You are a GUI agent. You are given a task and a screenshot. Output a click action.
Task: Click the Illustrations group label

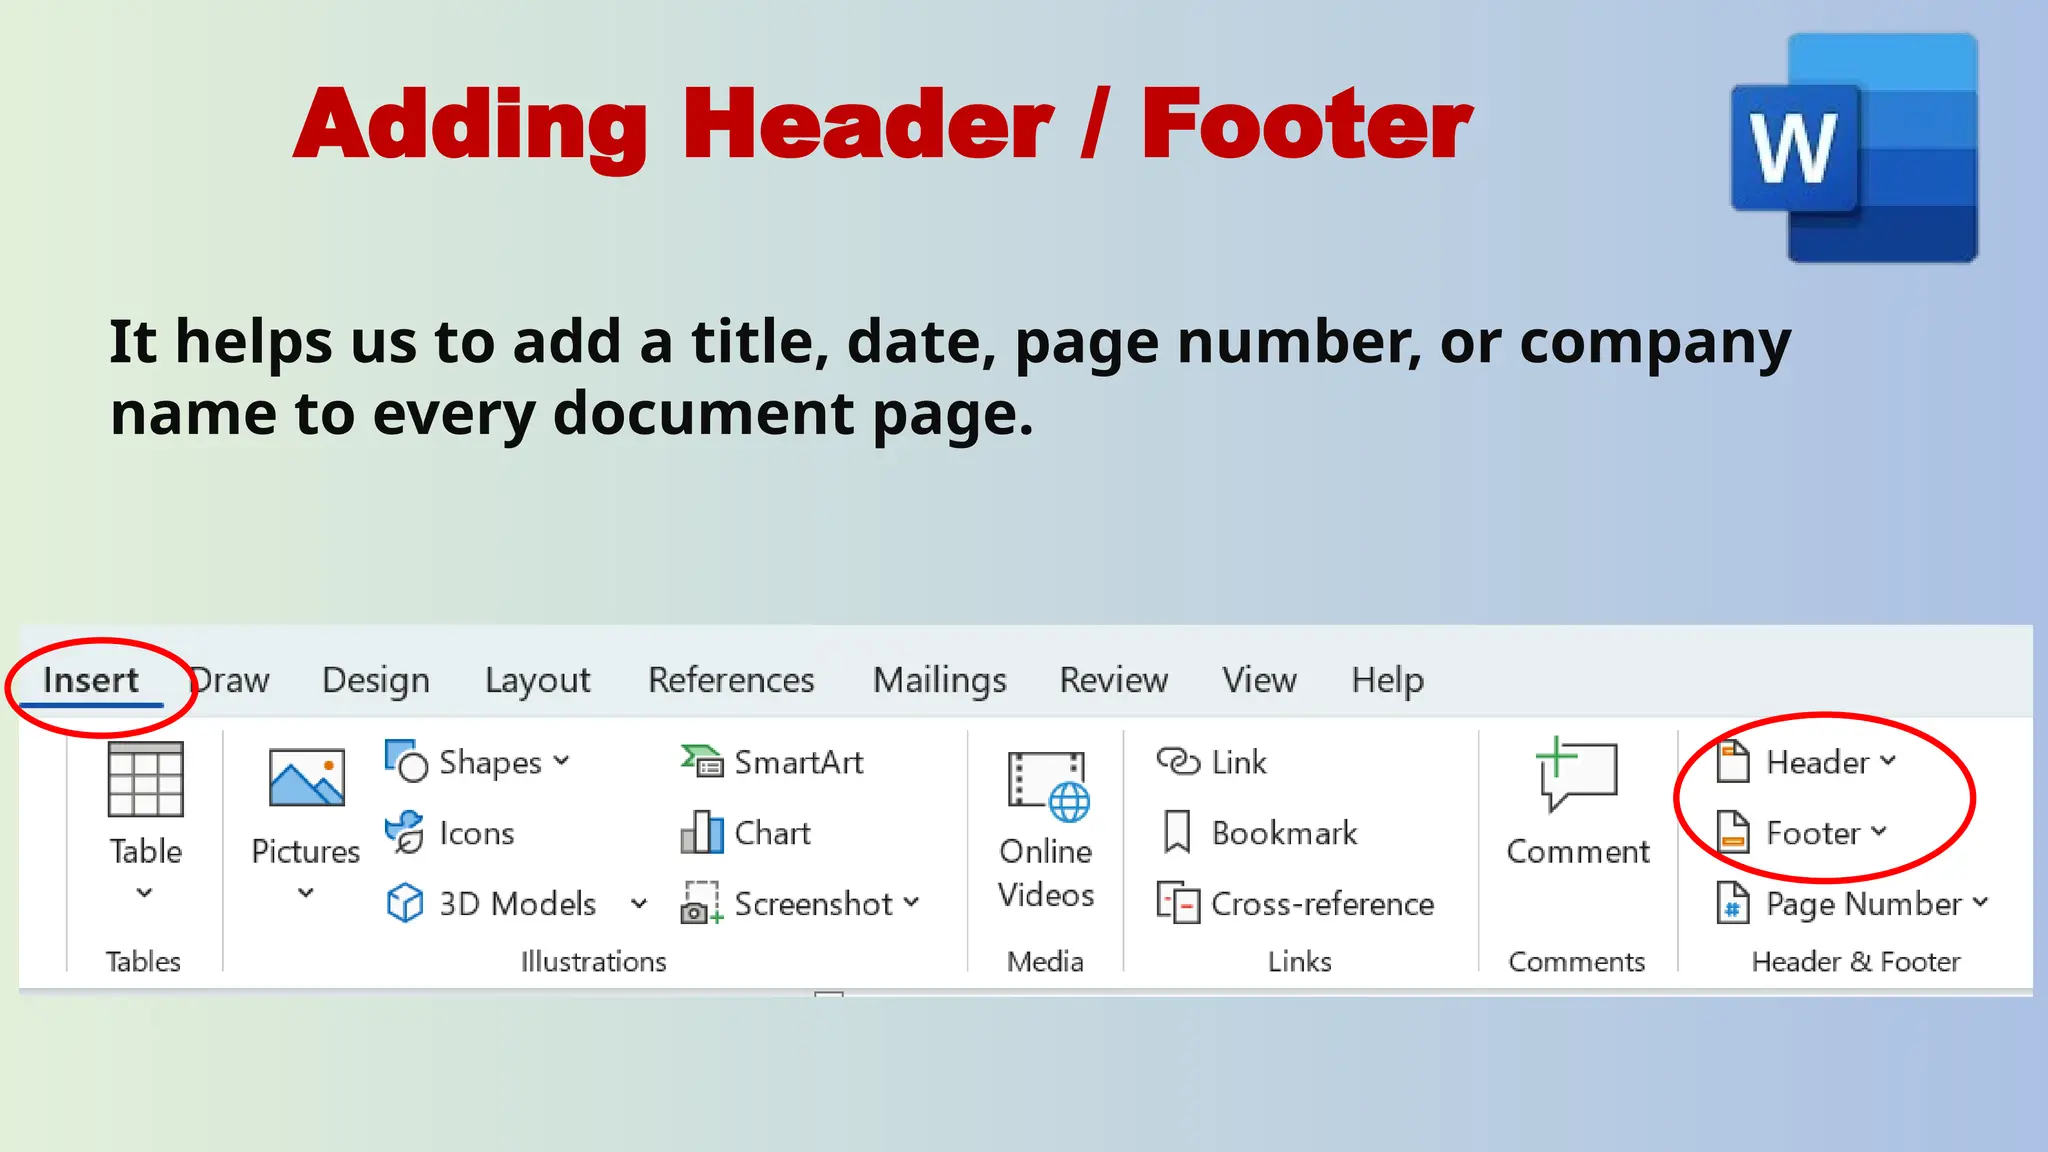593,961
